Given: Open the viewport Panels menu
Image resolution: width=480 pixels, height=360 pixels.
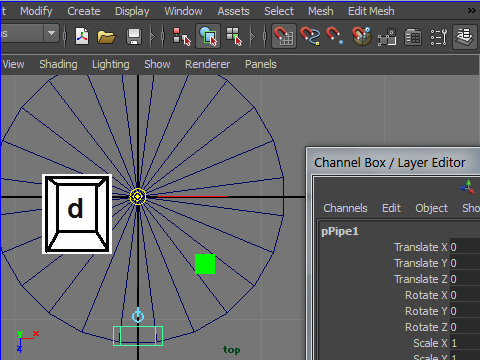Looking at the screenshot, I should point(261,64).
